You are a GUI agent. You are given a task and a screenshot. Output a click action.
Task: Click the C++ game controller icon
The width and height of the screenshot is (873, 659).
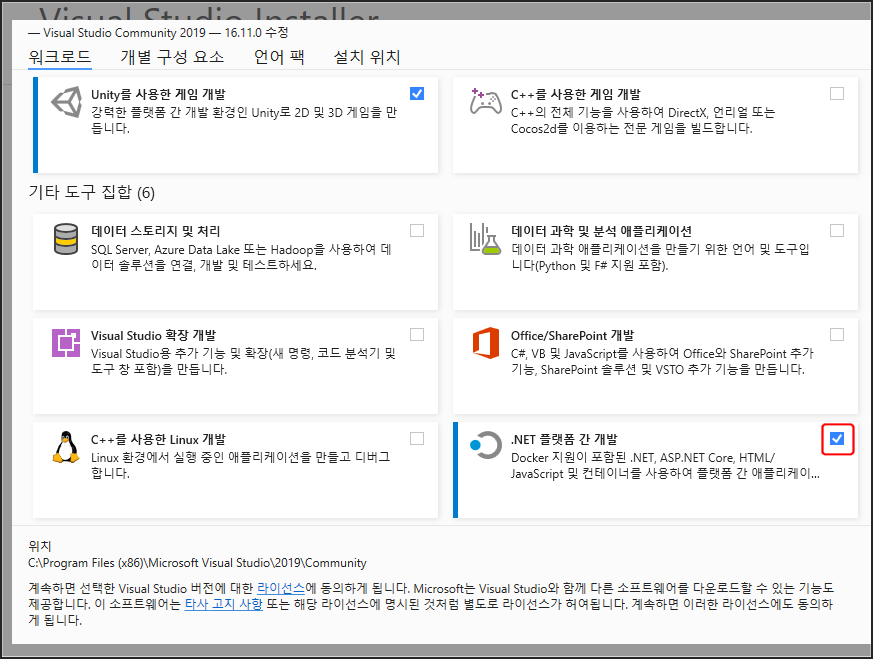(485, 101)
